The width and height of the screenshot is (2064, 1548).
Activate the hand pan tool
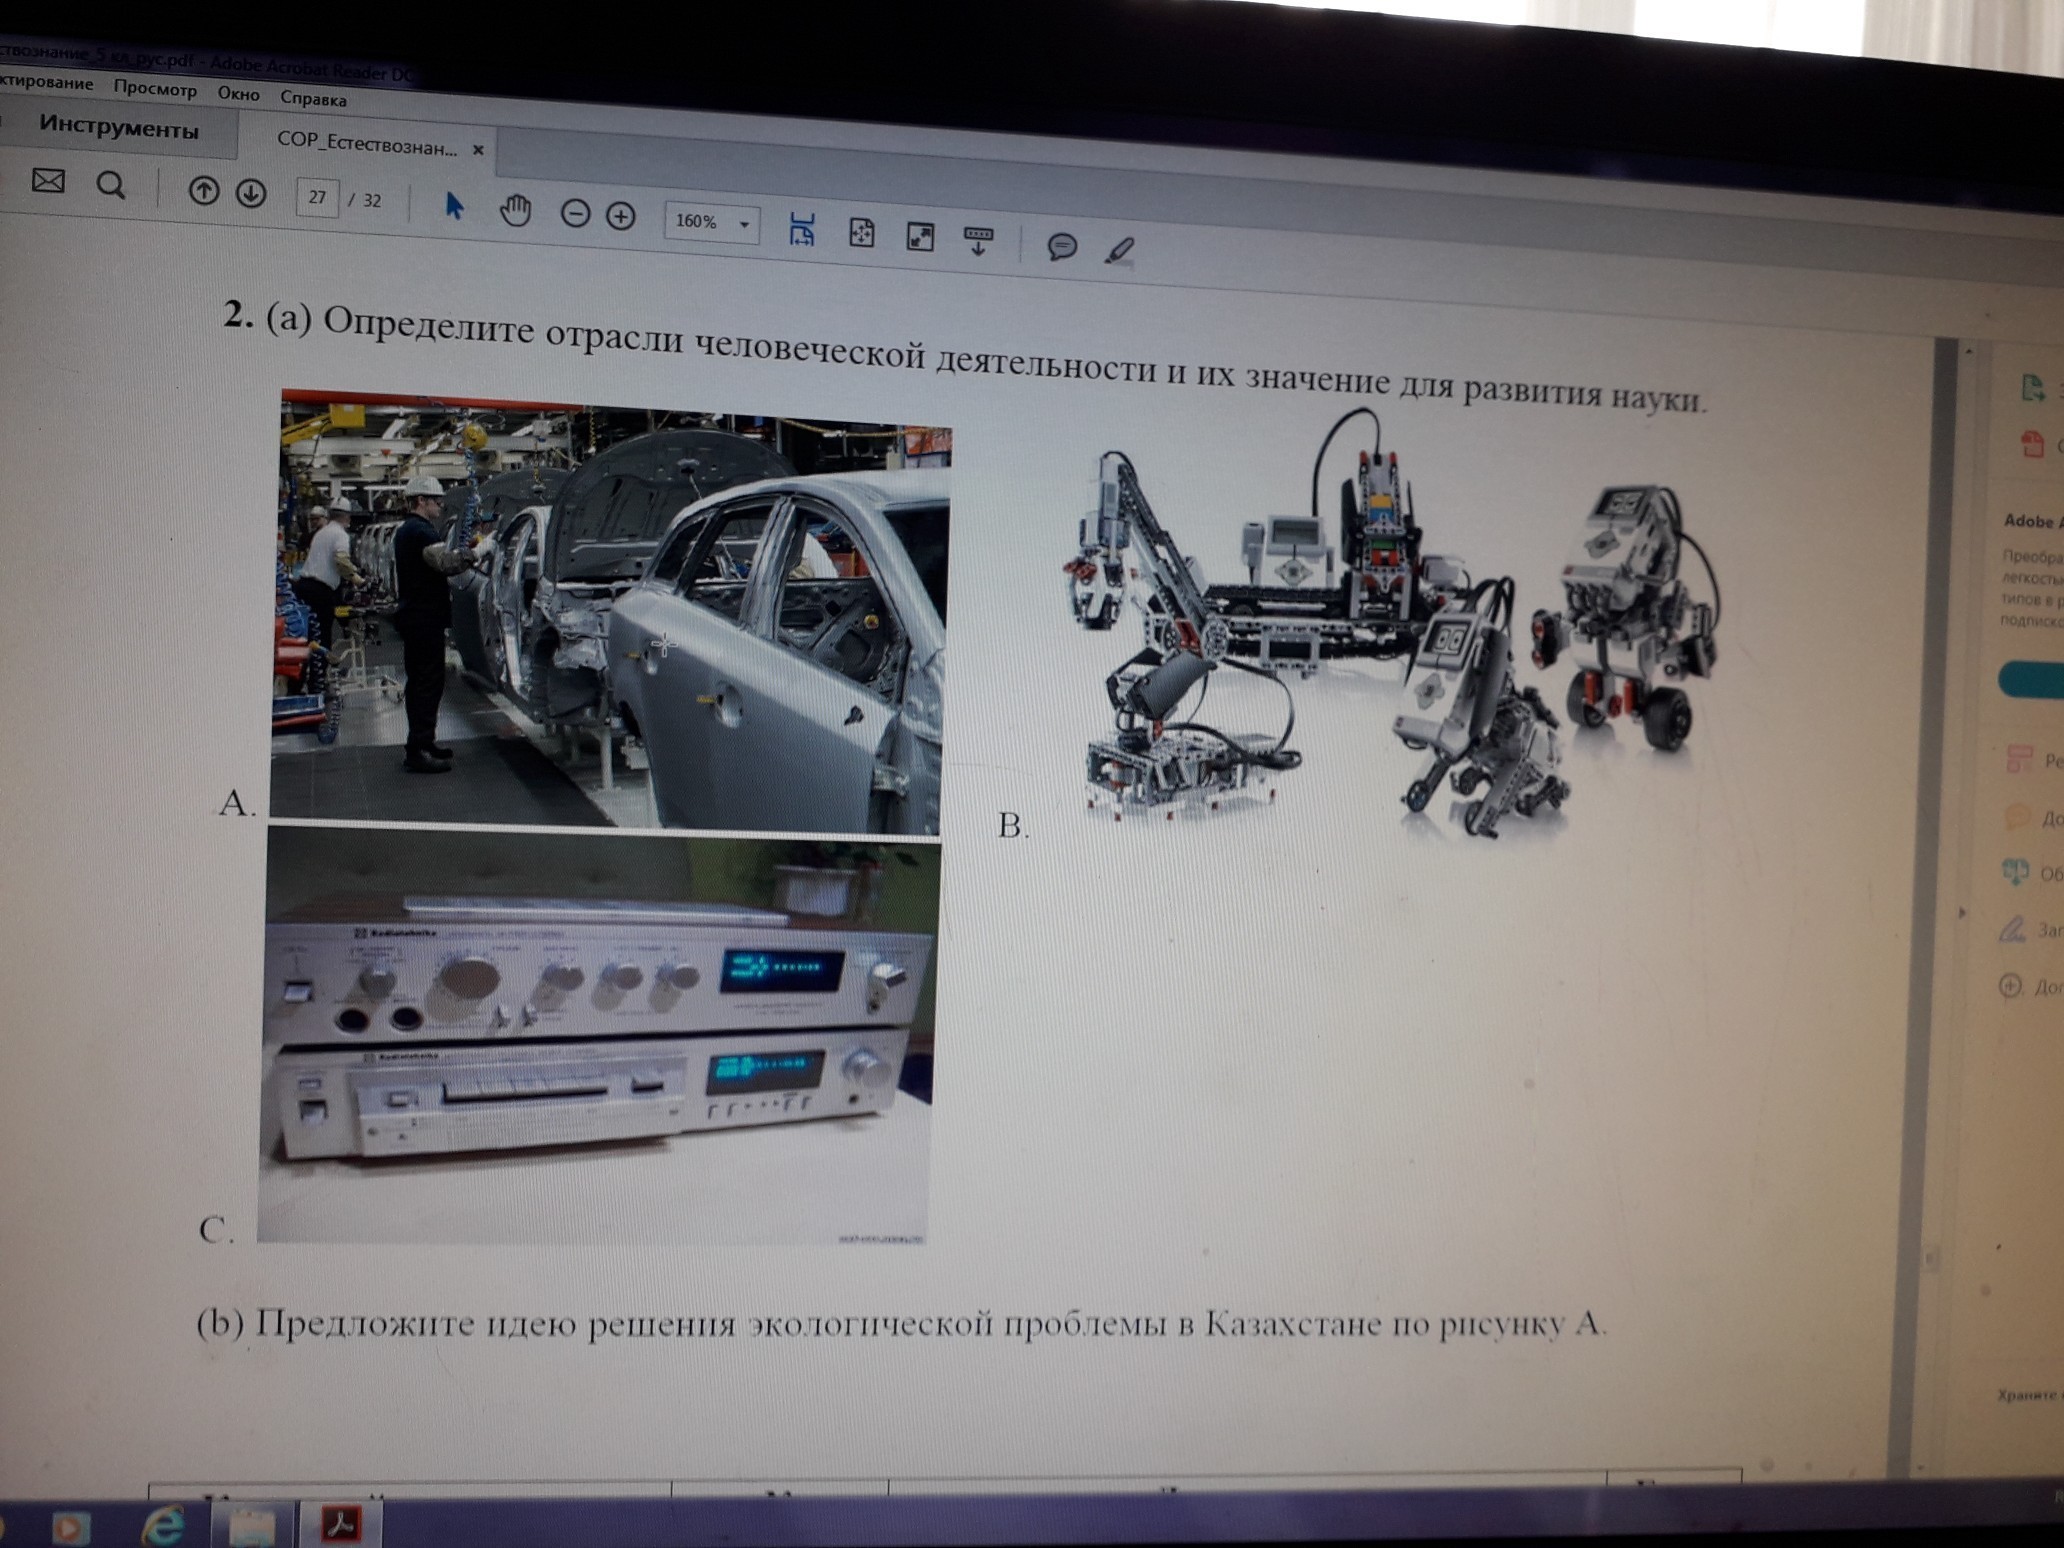tap(515, 210)
